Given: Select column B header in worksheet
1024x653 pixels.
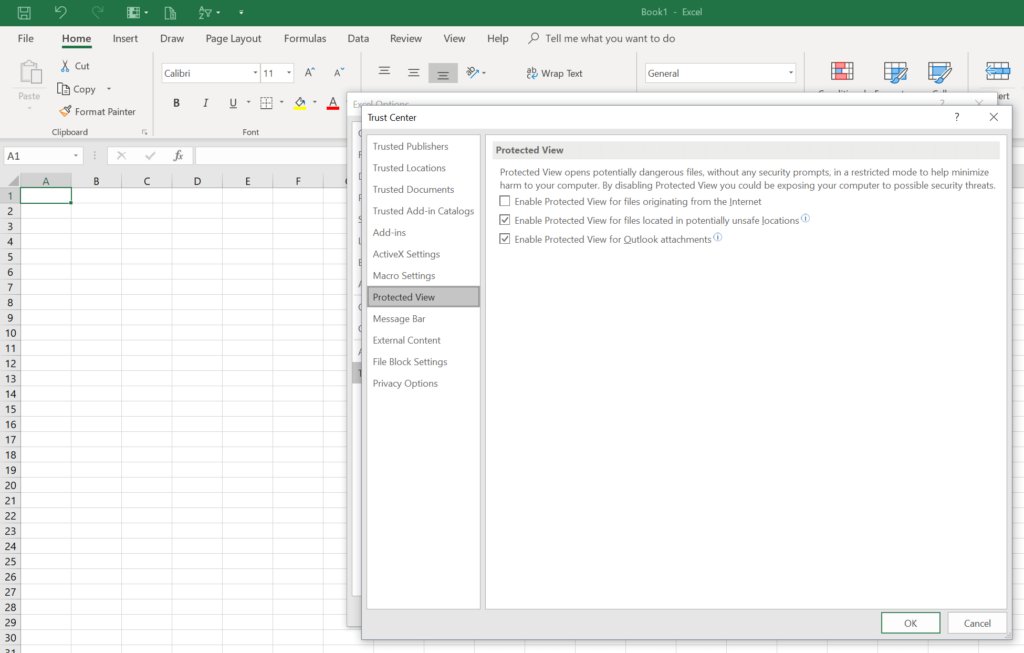Looking at the screenshot, I should coord(96,181).
